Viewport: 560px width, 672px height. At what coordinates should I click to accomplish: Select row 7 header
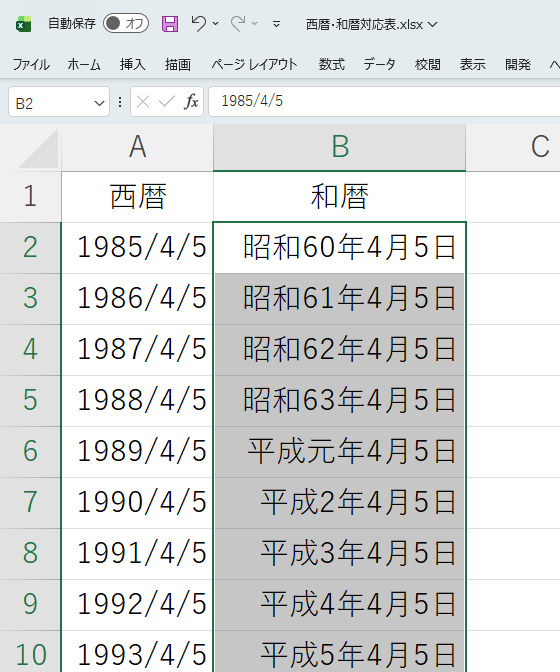tap(30, 503)
